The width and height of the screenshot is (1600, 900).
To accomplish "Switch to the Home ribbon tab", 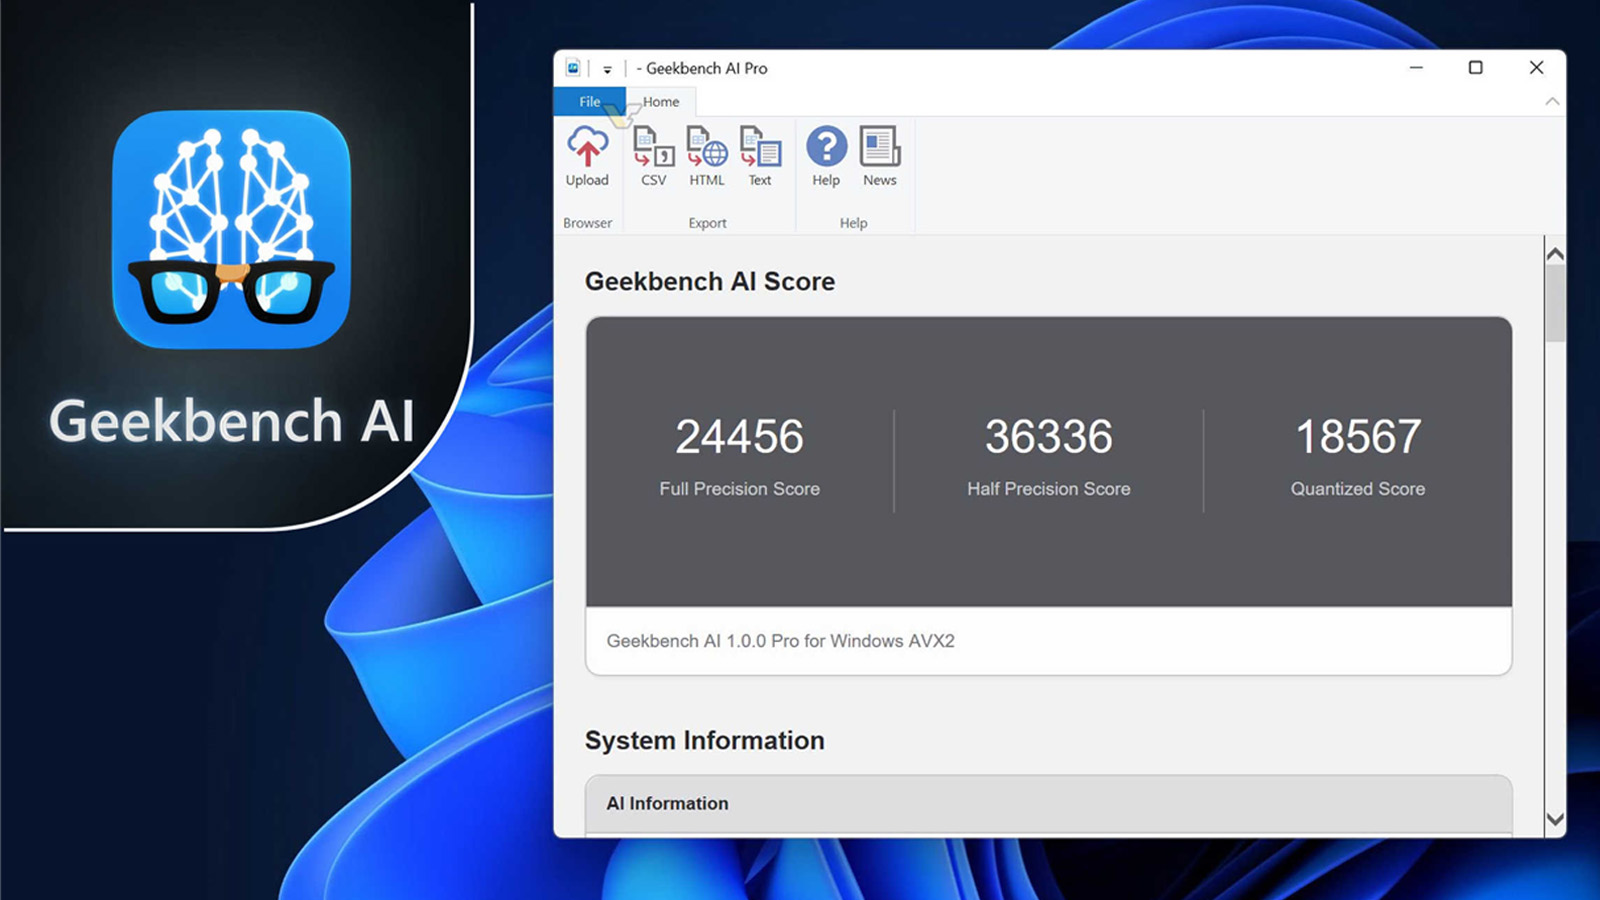I will [x=661, y=102].
